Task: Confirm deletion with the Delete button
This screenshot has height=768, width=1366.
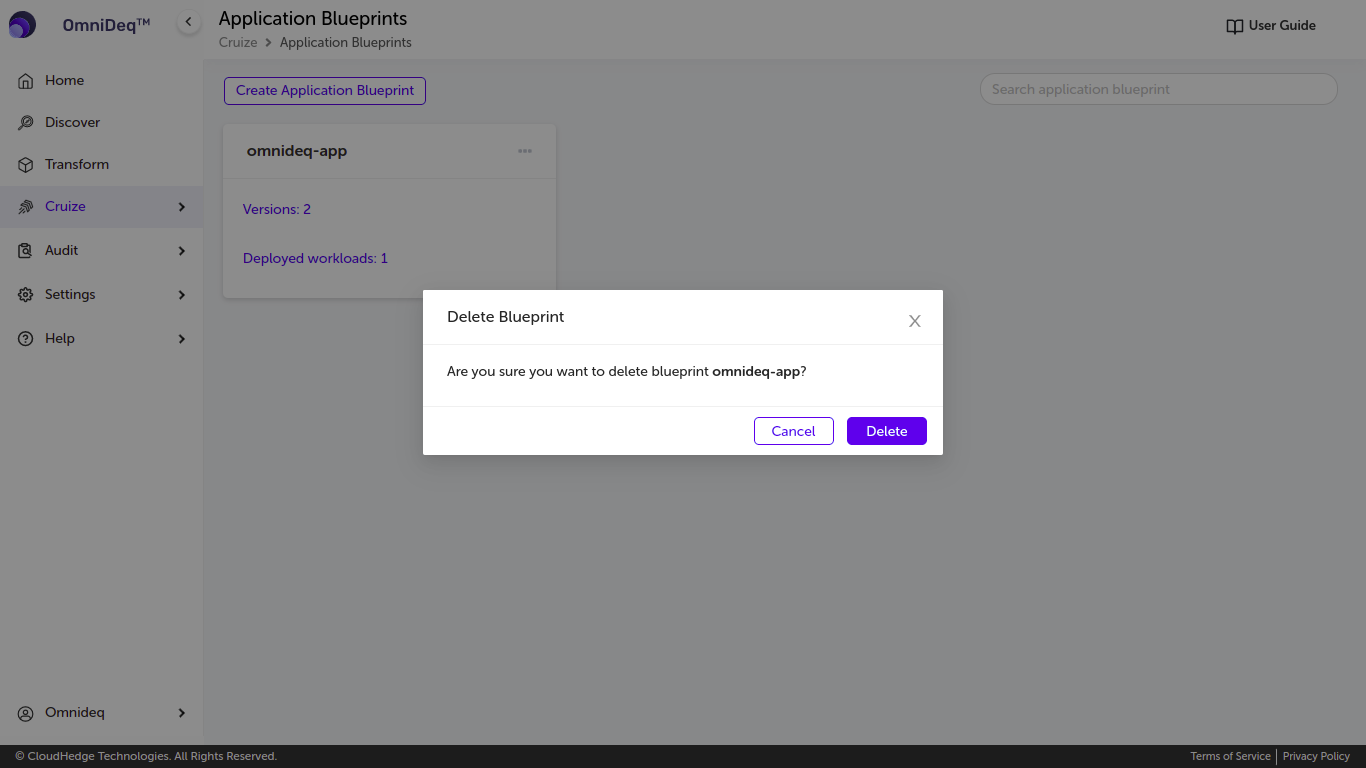Action: coord(887,431)
